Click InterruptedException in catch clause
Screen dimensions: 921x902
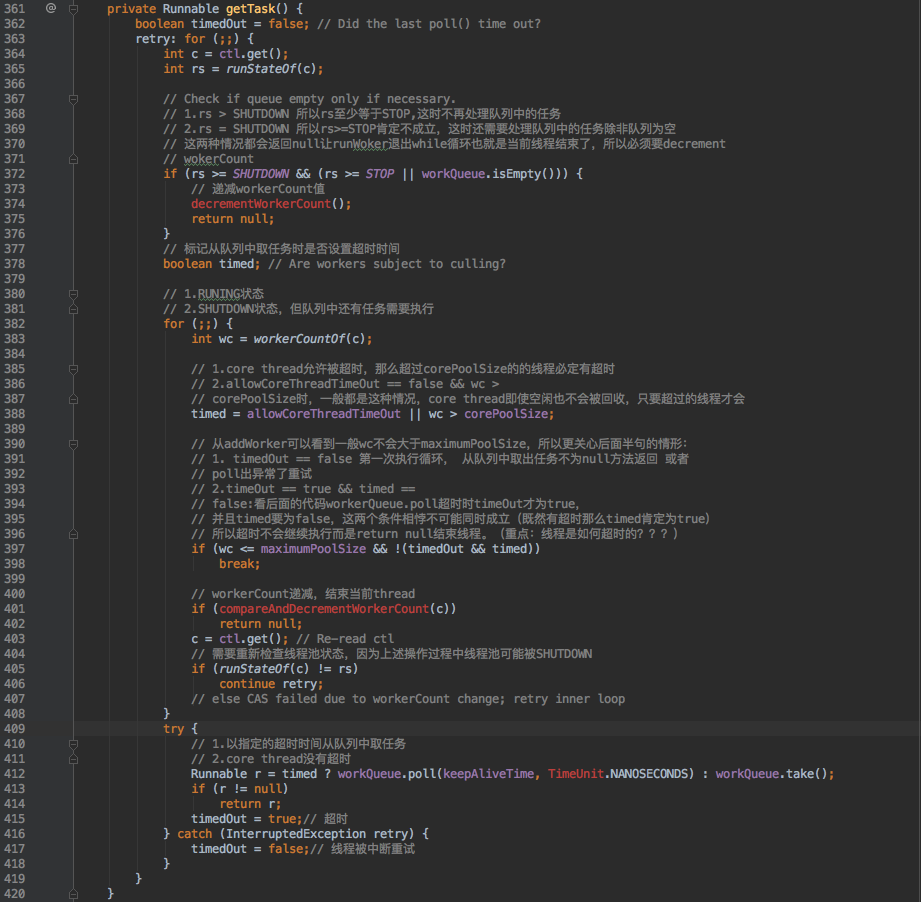coord(296,834)
